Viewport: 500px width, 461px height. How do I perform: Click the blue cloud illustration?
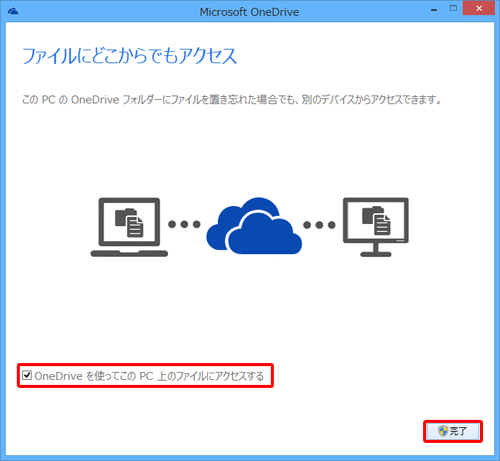click(254, 226)
